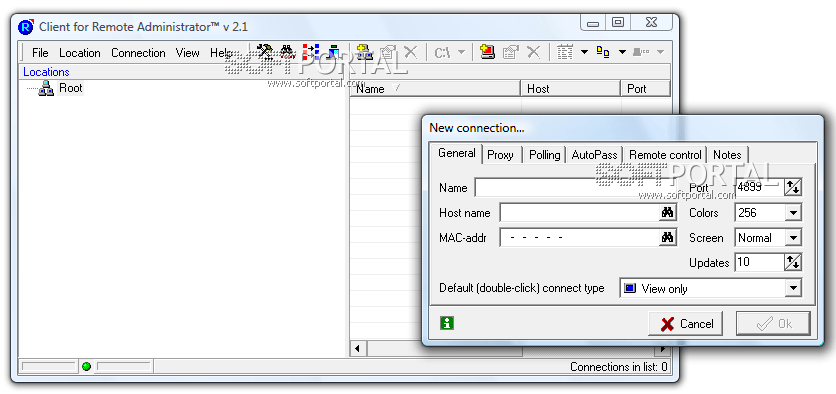Select the Root node in Locations tree
The height and width of the screenshot is (394, 836).
70,88
